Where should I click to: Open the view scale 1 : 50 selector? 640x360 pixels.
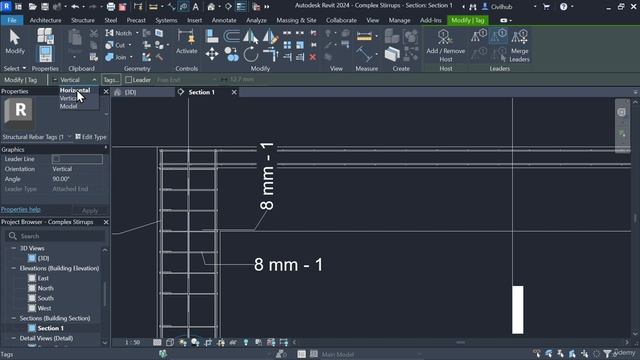tap(132, 342)
